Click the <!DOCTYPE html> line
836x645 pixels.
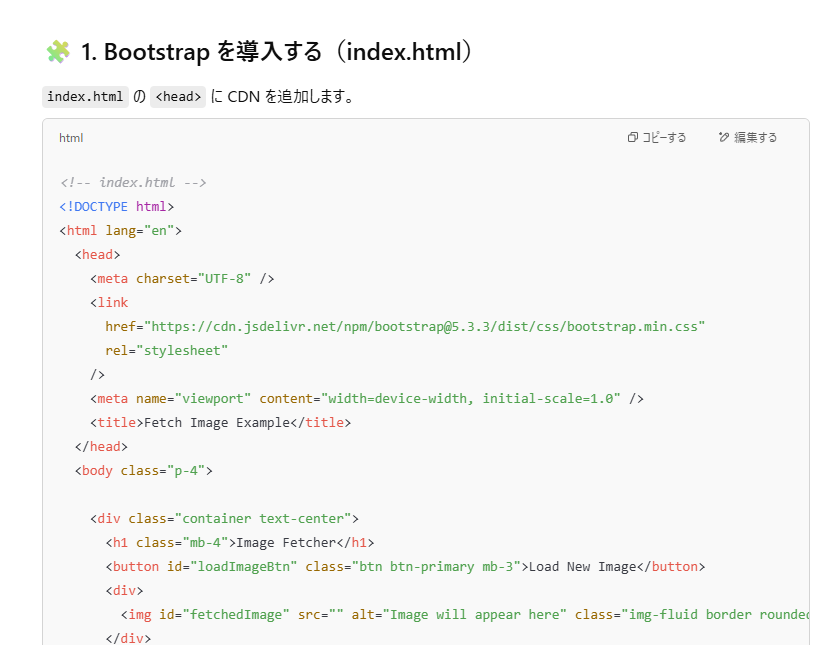click(x=117, y=207)
